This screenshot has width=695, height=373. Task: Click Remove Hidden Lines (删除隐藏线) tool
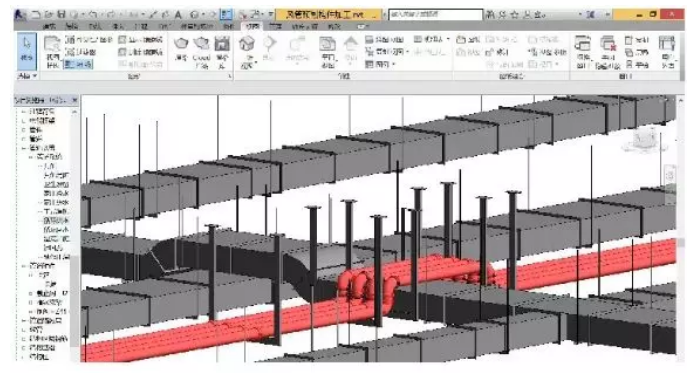[x=141, y=52]
